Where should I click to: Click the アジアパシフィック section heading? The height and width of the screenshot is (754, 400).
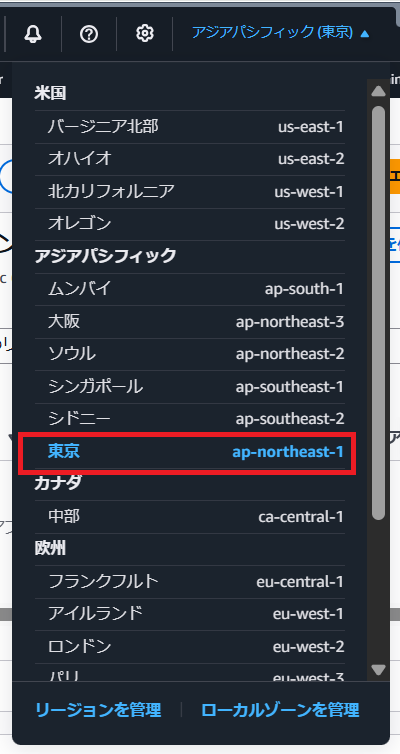click(x=105, y=256)
